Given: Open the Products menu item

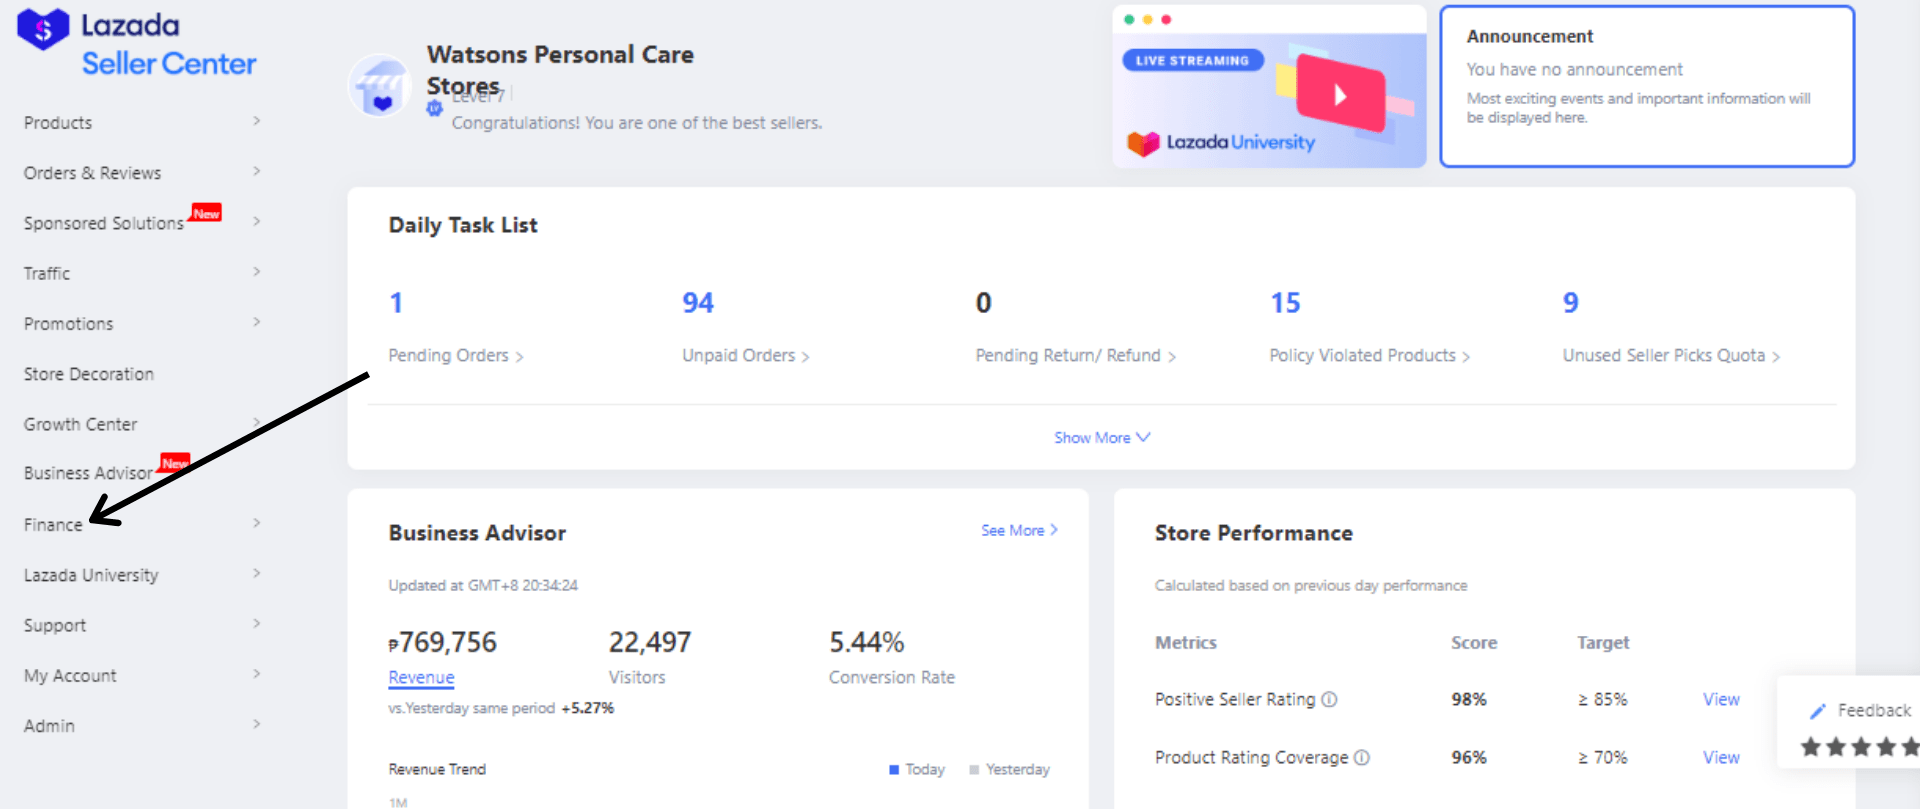Looking at the screenshot, I should coord(58,123).
